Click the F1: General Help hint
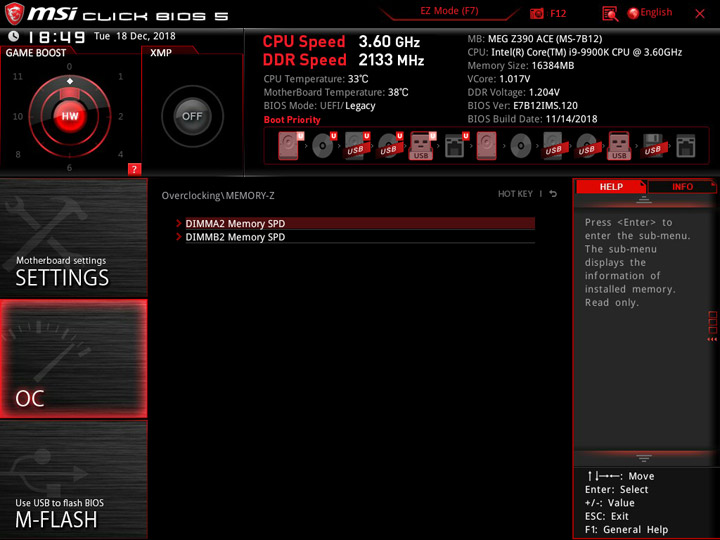 (626, 529)
